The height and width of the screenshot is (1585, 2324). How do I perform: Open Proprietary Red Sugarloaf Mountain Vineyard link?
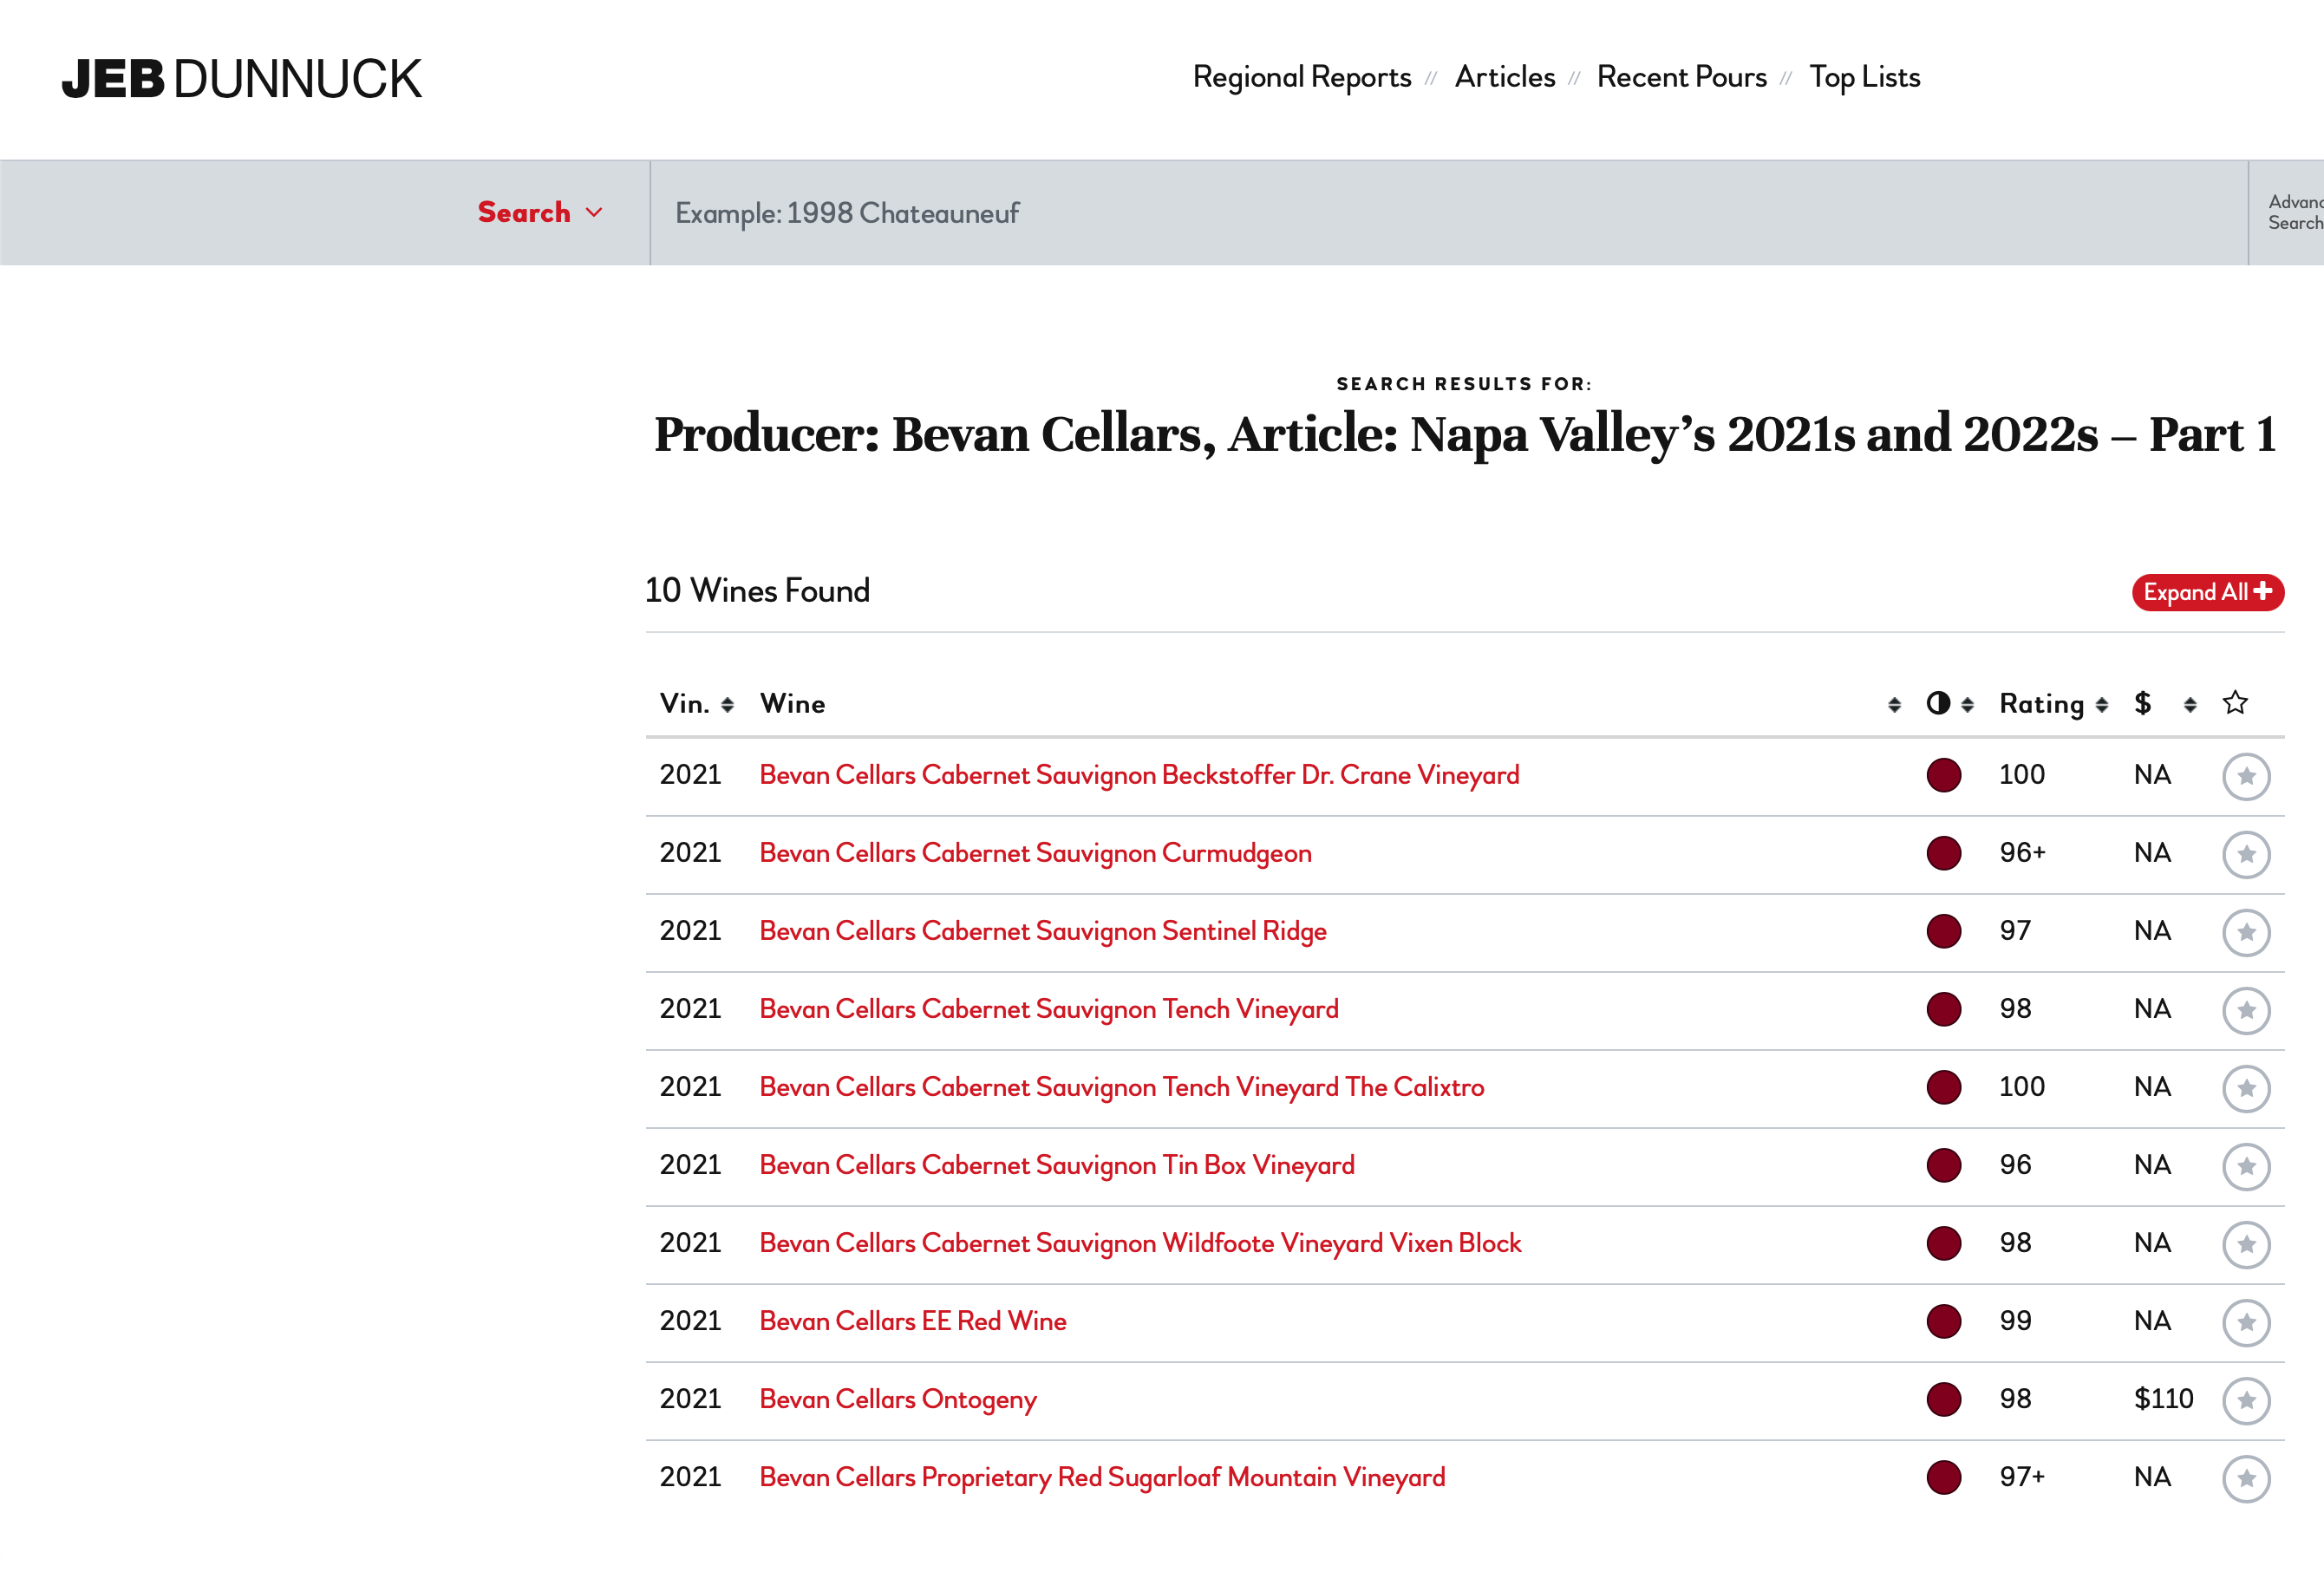coord(1102,1477)
